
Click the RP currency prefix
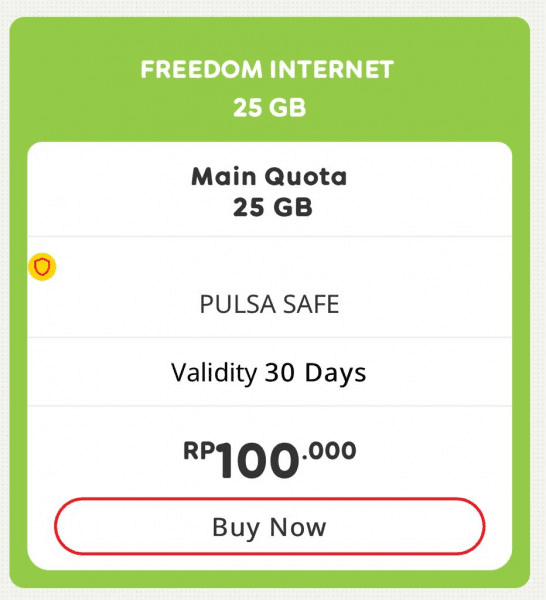[x=199, y=450]
